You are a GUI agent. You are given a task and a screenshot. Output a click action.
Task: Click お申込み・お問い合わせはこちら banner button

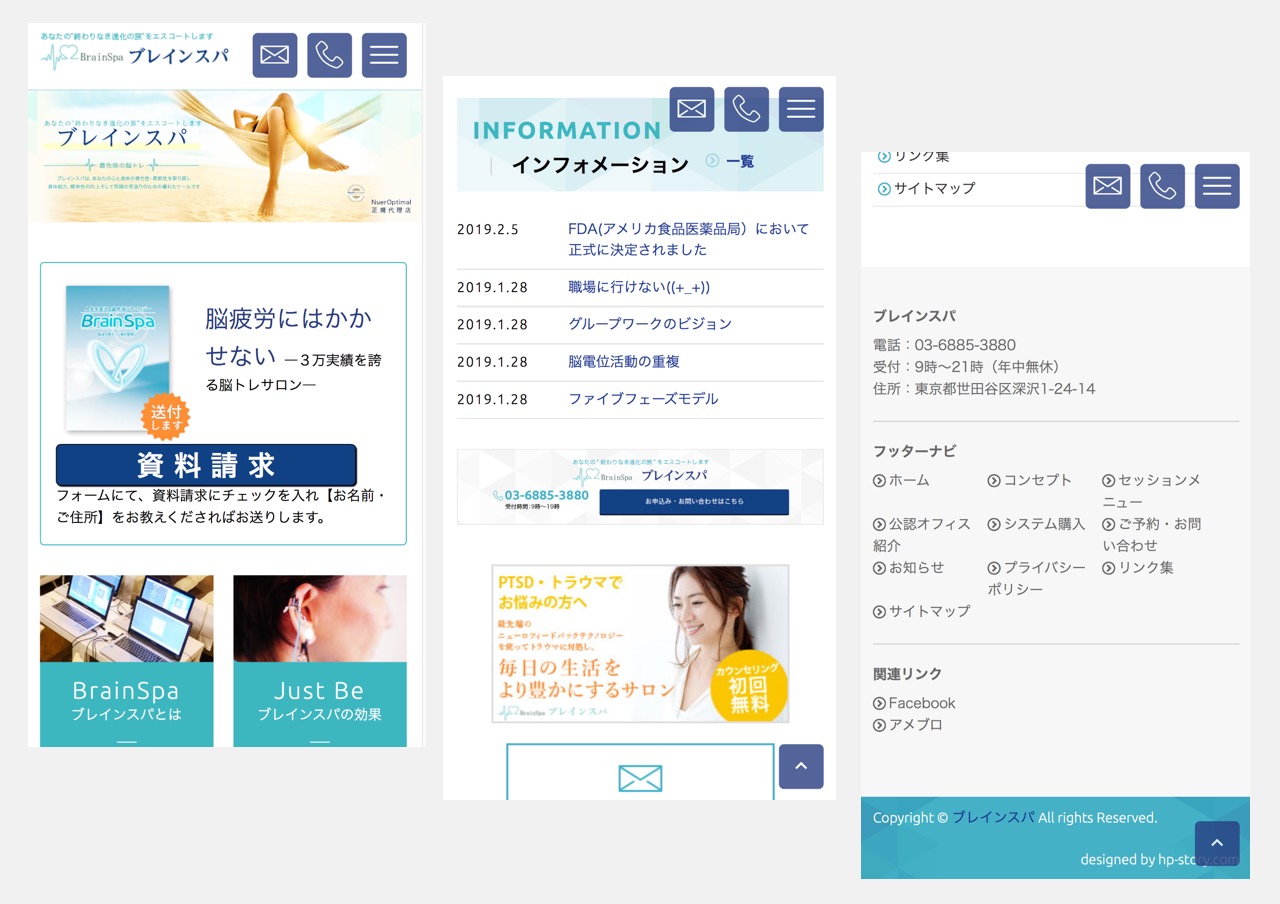(x=694, y=502)
